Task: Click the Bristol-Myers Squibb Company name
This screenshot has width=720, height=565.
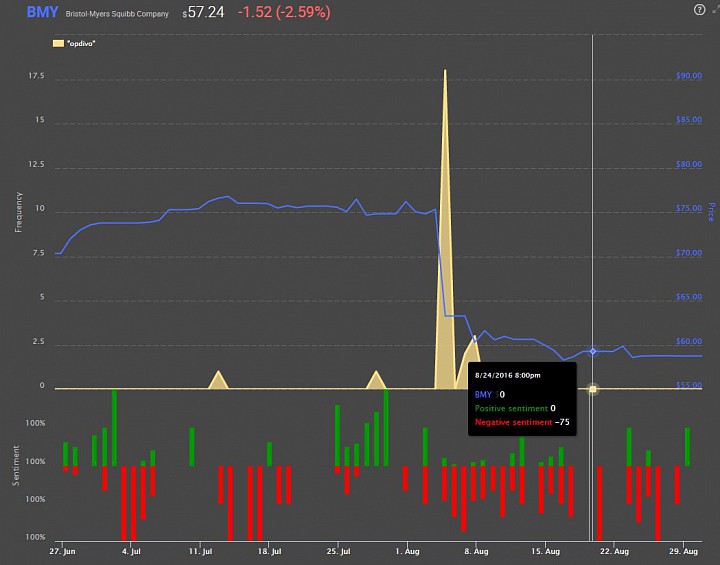Action: (117, 14)
